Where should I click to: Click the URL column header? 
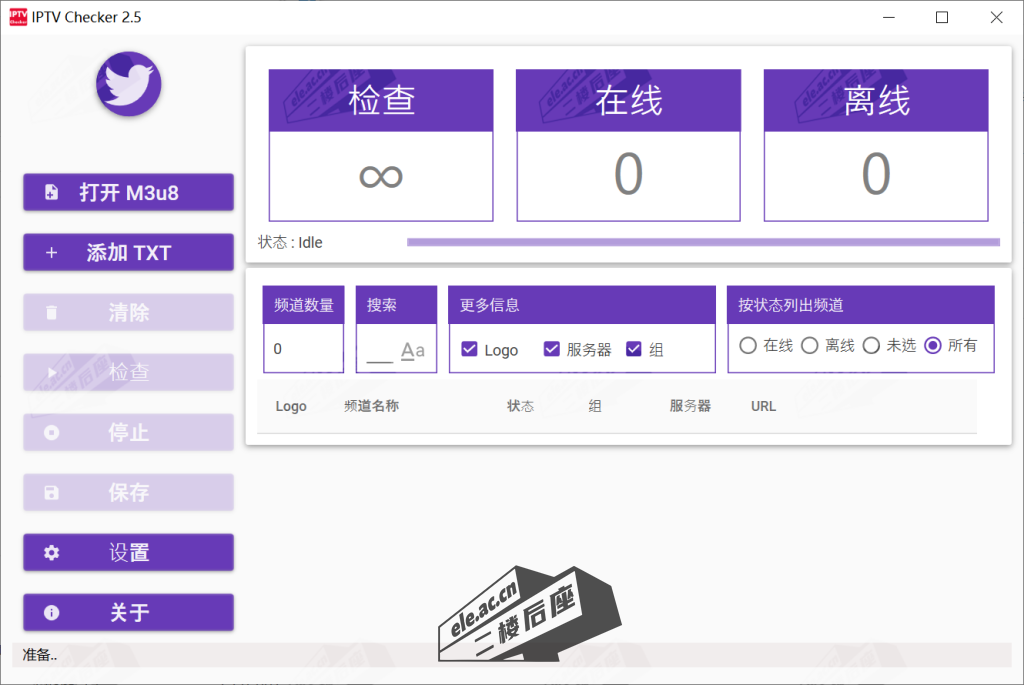[x=763, y=406]
